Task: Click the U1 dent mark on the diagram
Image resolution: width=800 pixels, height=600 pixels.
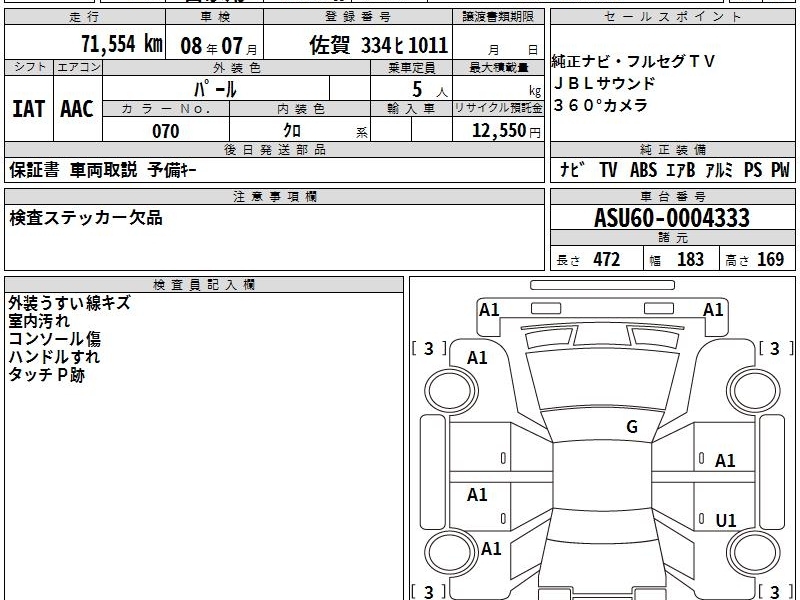Action: coord(726,520)
